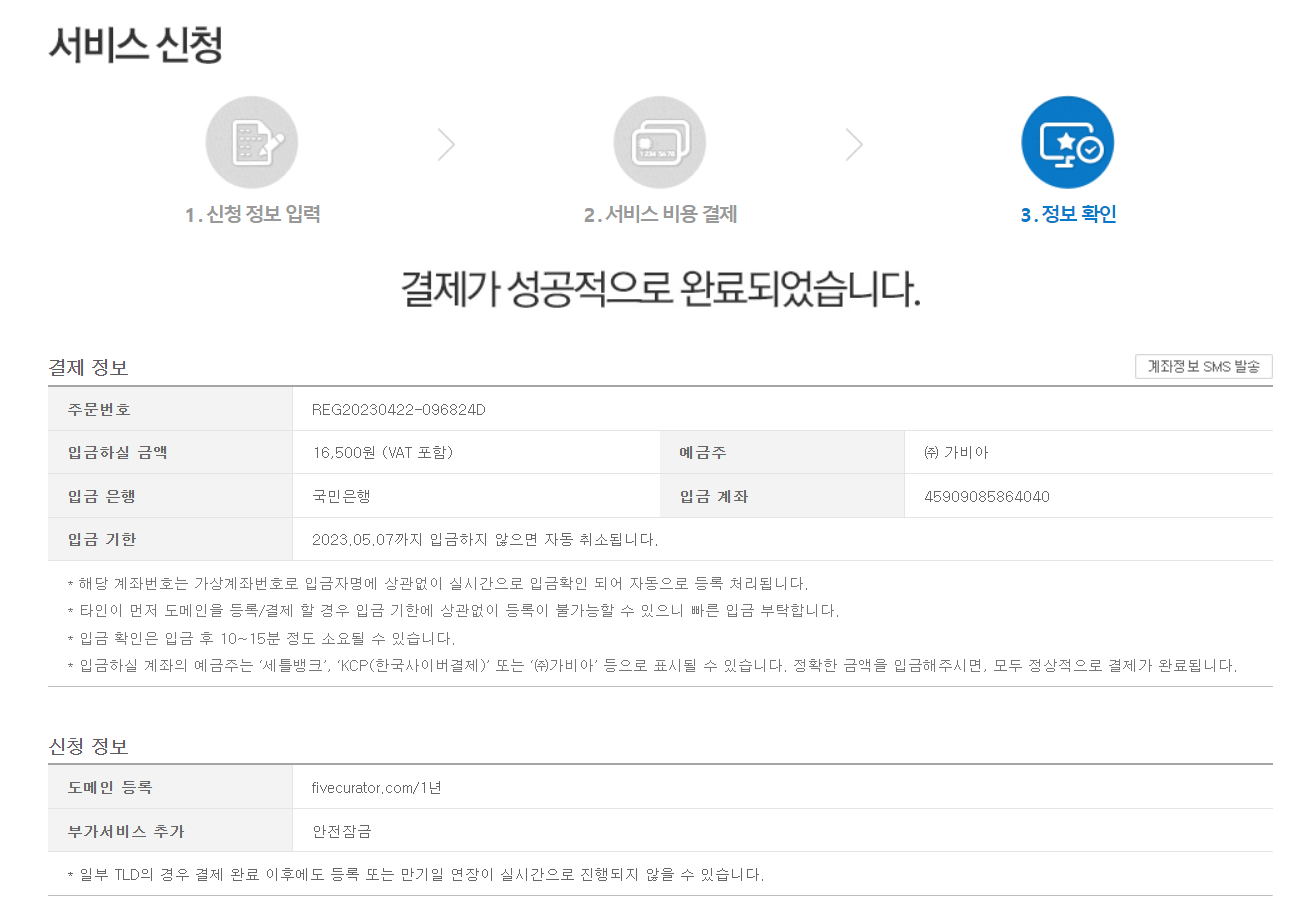Open the 3. 정보 확인 step label
The image size is (1293, 903).
[x=1066, y=213]
